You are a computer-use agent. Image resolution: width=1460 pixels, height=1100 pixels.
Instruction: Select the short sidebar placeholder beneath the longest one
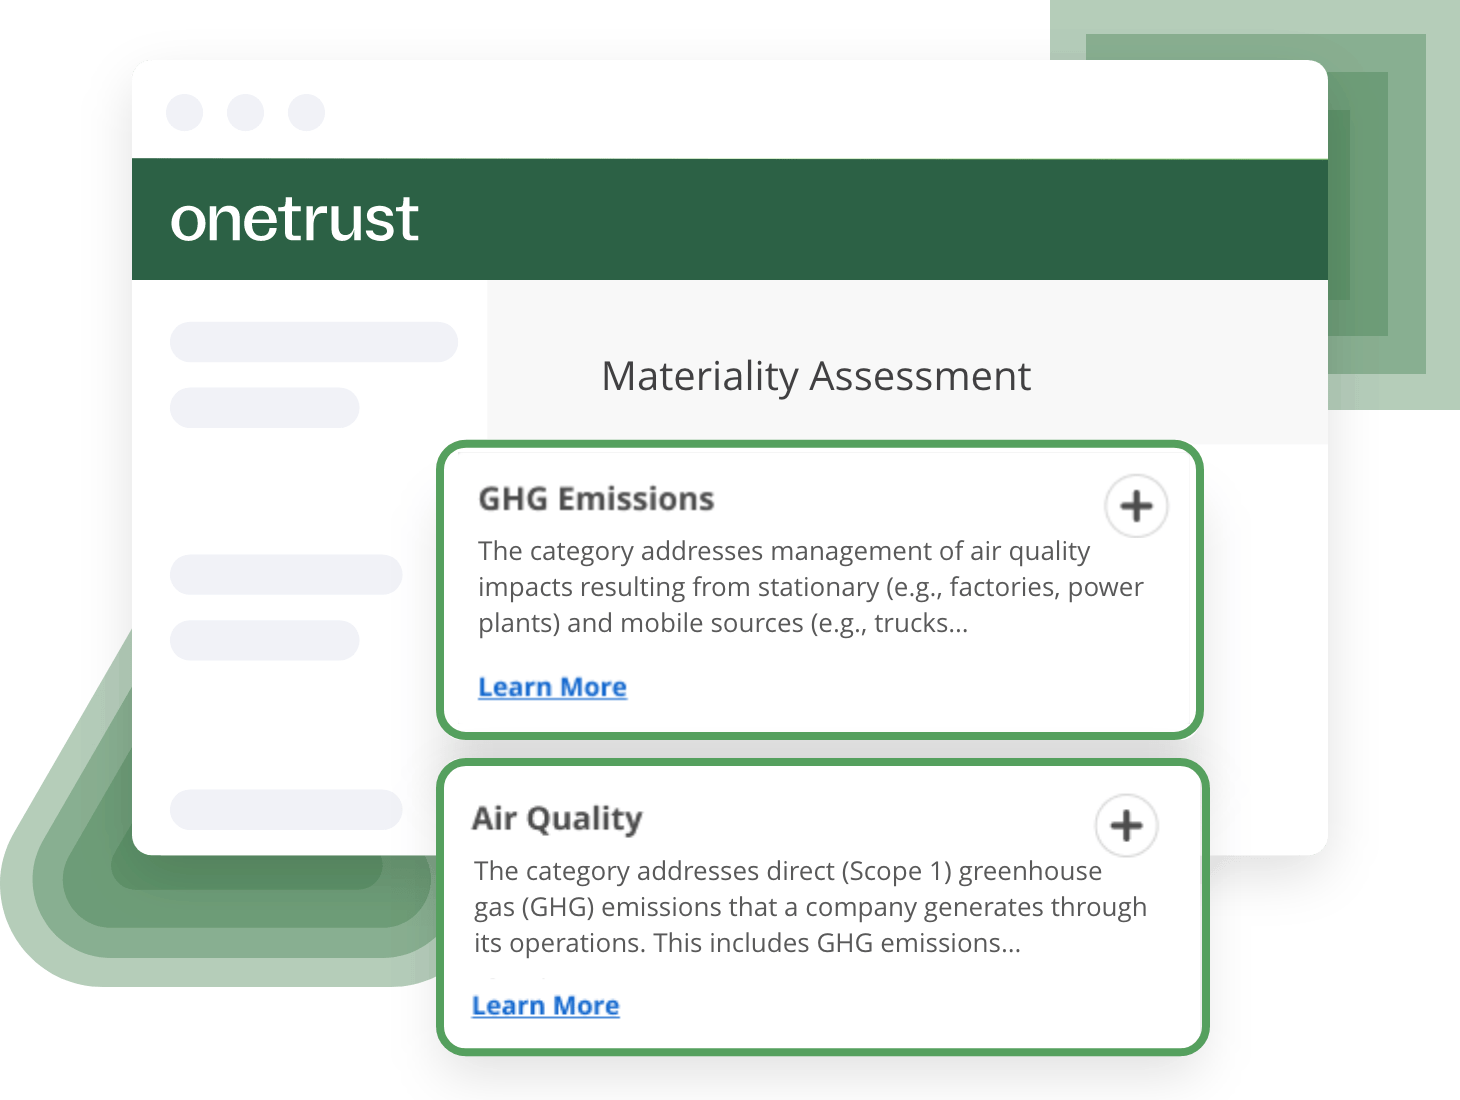pos(264,408)
